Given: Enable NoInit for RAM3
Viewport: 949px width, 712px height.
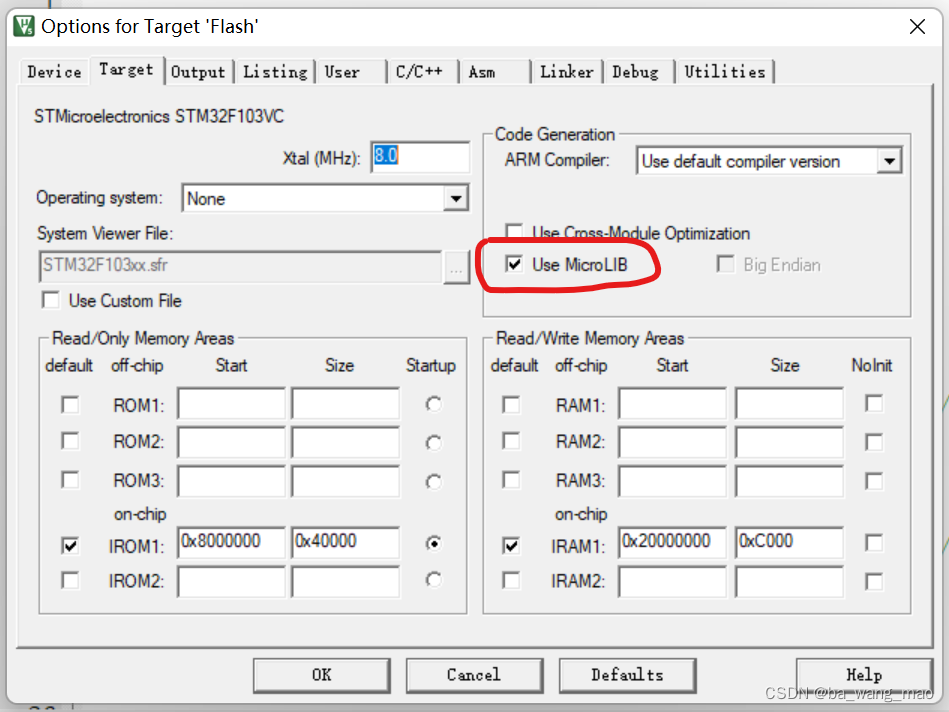Looking at the screenshot, I should tap(874, 482).
